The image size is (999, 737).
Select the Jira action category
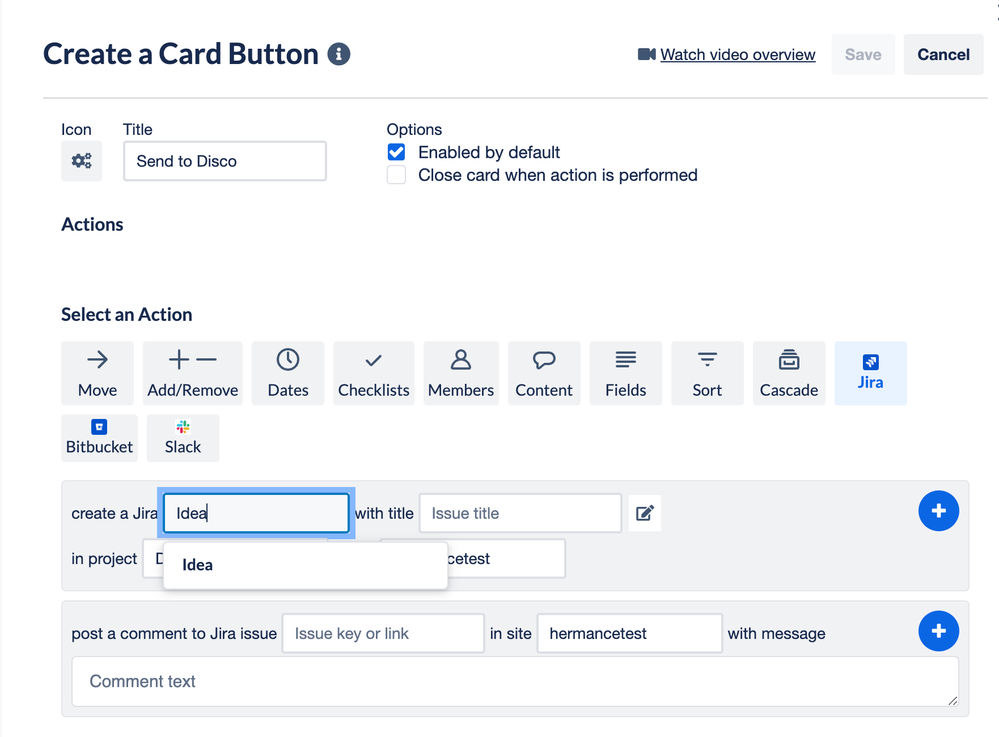(x=870, y=373)
